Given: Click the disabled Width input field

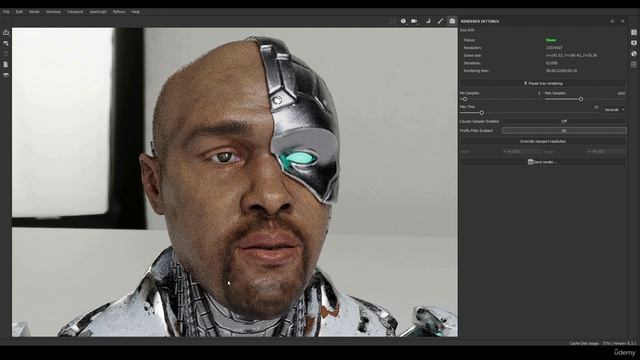Looking at the screenshot, I should tap(522, 151).
